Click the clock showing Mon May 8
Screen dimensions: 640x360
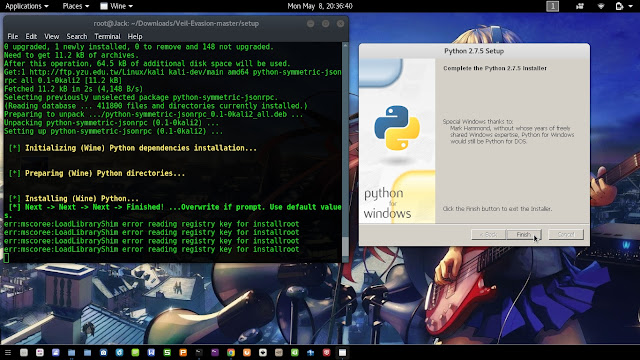pyautogui.click(x=320, y=6)
